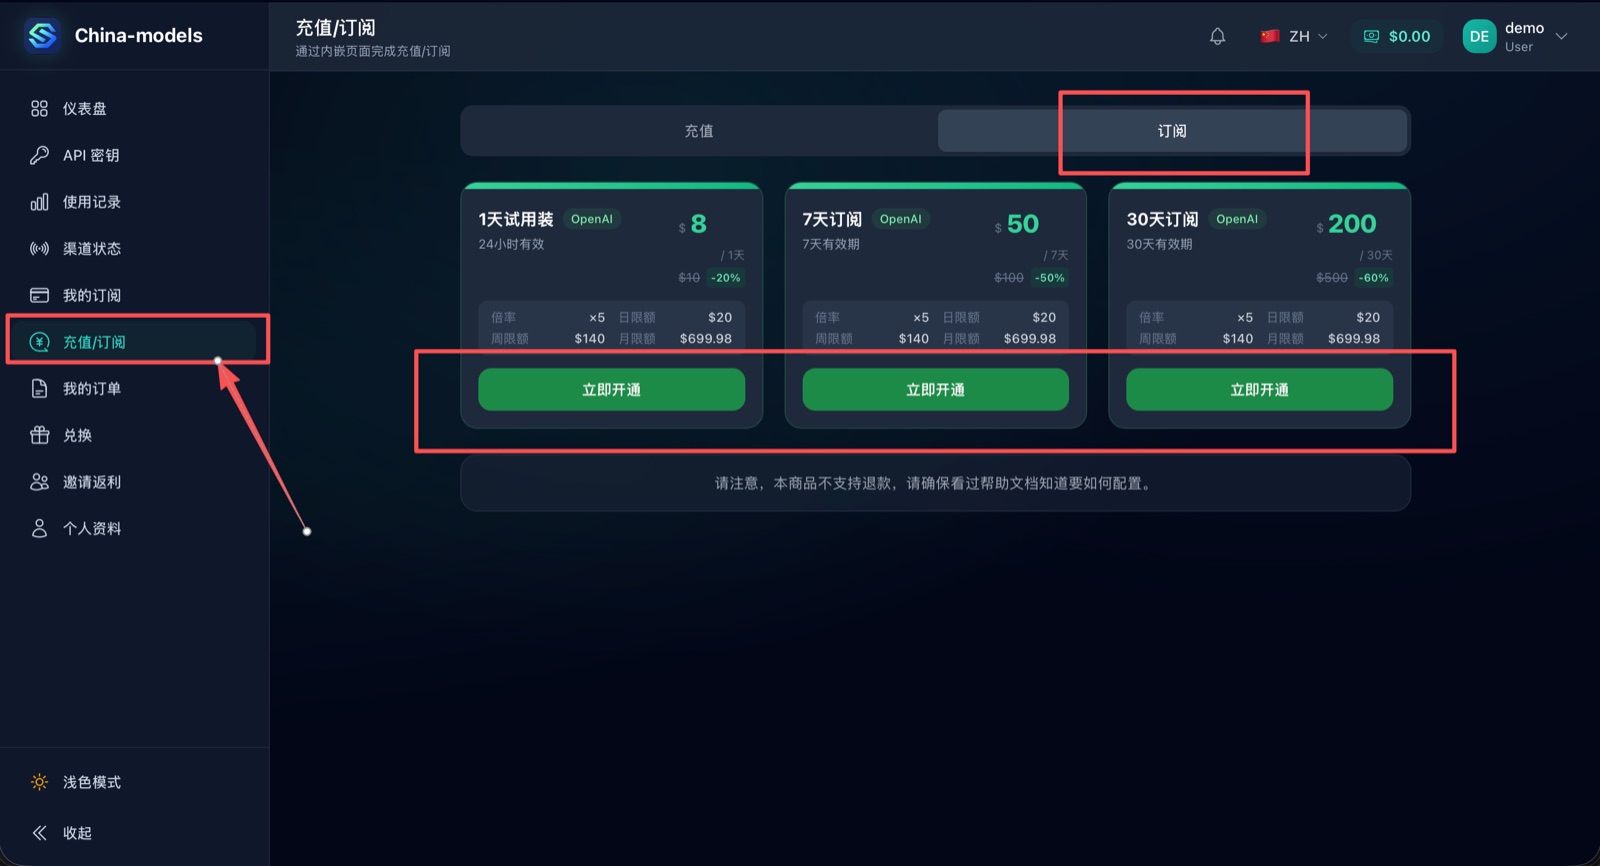1600x866 pixels.
Task: Click the -60% discount badge
Action: coord(1374,278)
